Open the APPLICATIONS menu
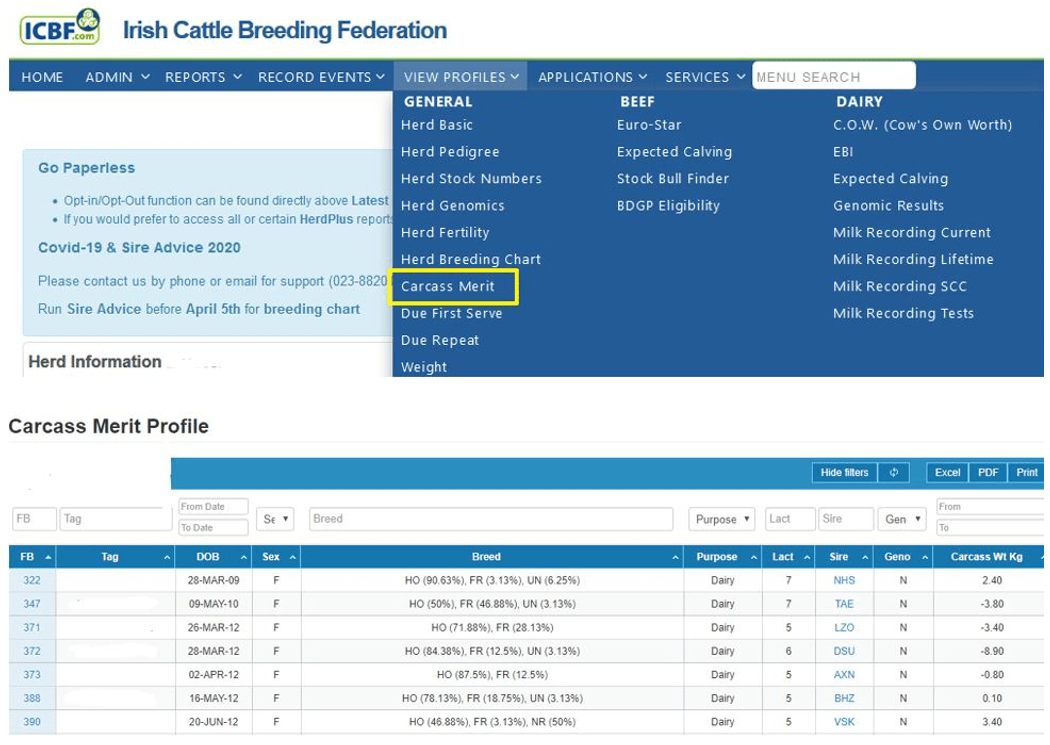The image size is (1050, 745). [x=593, y=77]
